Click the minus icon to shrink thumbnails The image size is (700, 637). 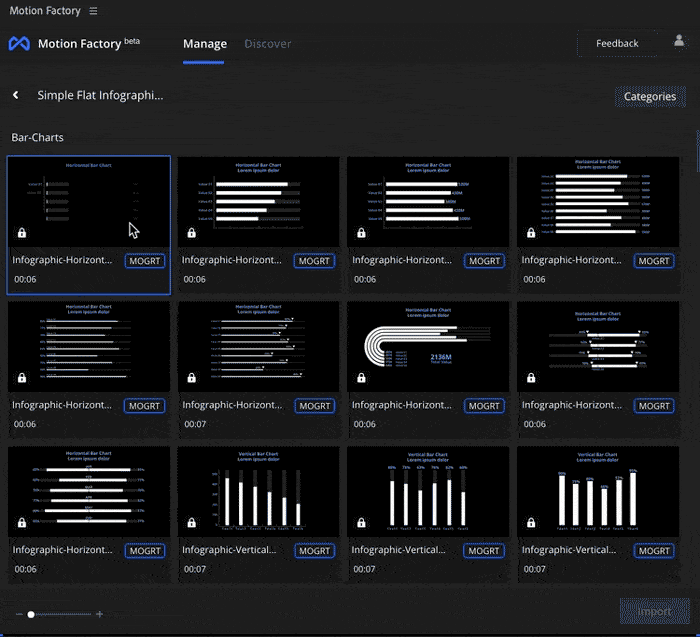point(18,614)
